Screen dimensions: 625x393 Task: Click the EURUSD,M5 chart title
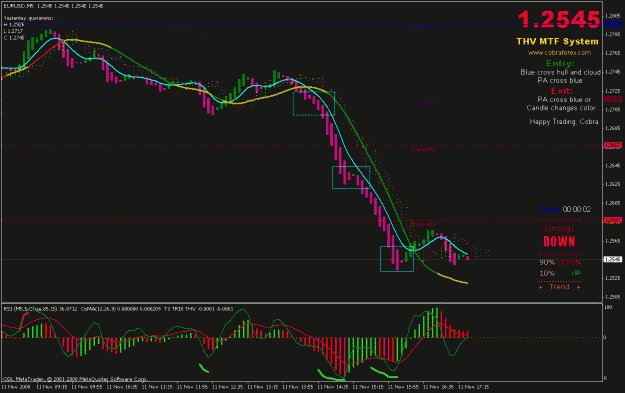click(x=19, y=6)
